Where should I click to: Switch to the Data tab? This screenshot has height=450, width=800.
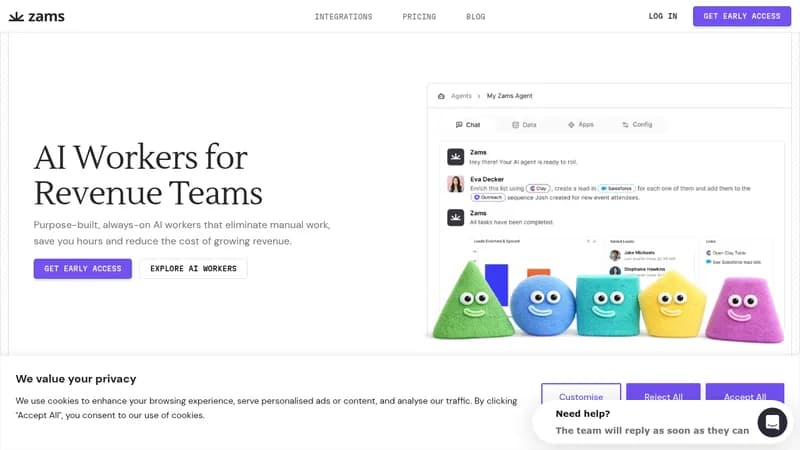(524, 124)
